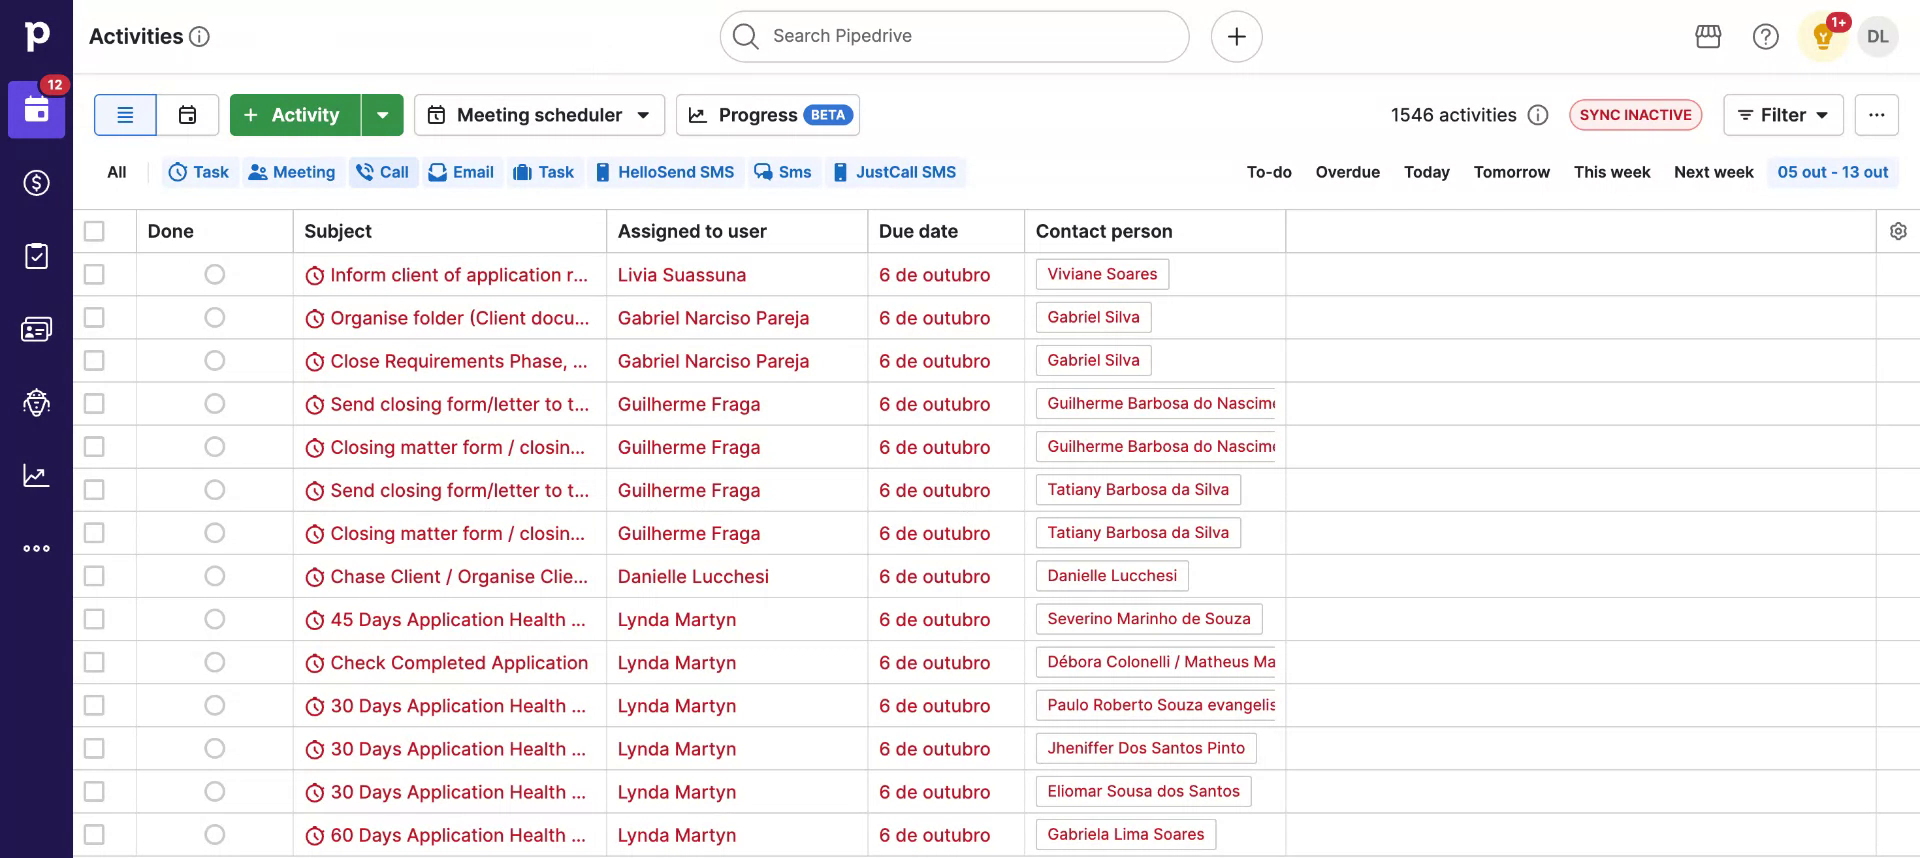Image resolution: width=1920 pixels, height=858 pixels.
Task: Open Check Completed Application activity
Action: [x=459, y=663]
